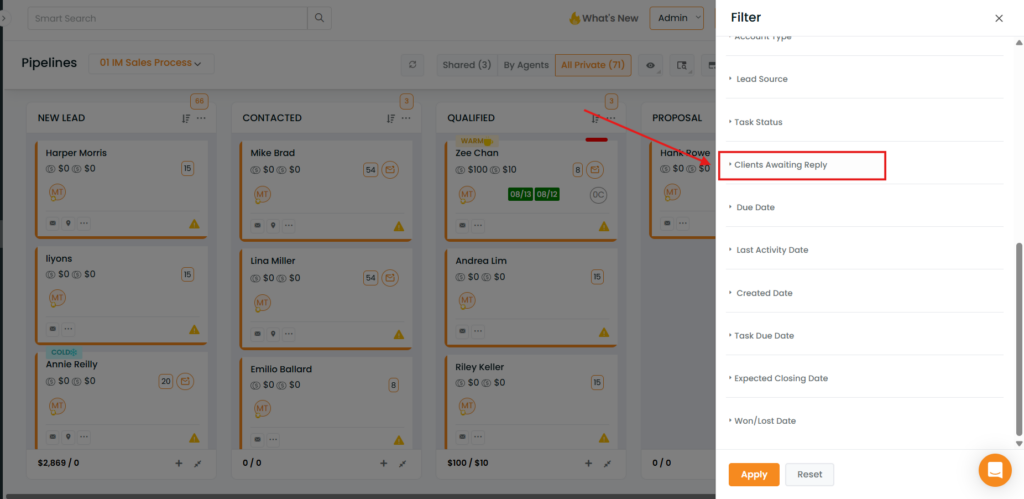Click the email icon on Annie Reilly card
This screenshot has width=1024, height=499.
[x=185, y=381]
